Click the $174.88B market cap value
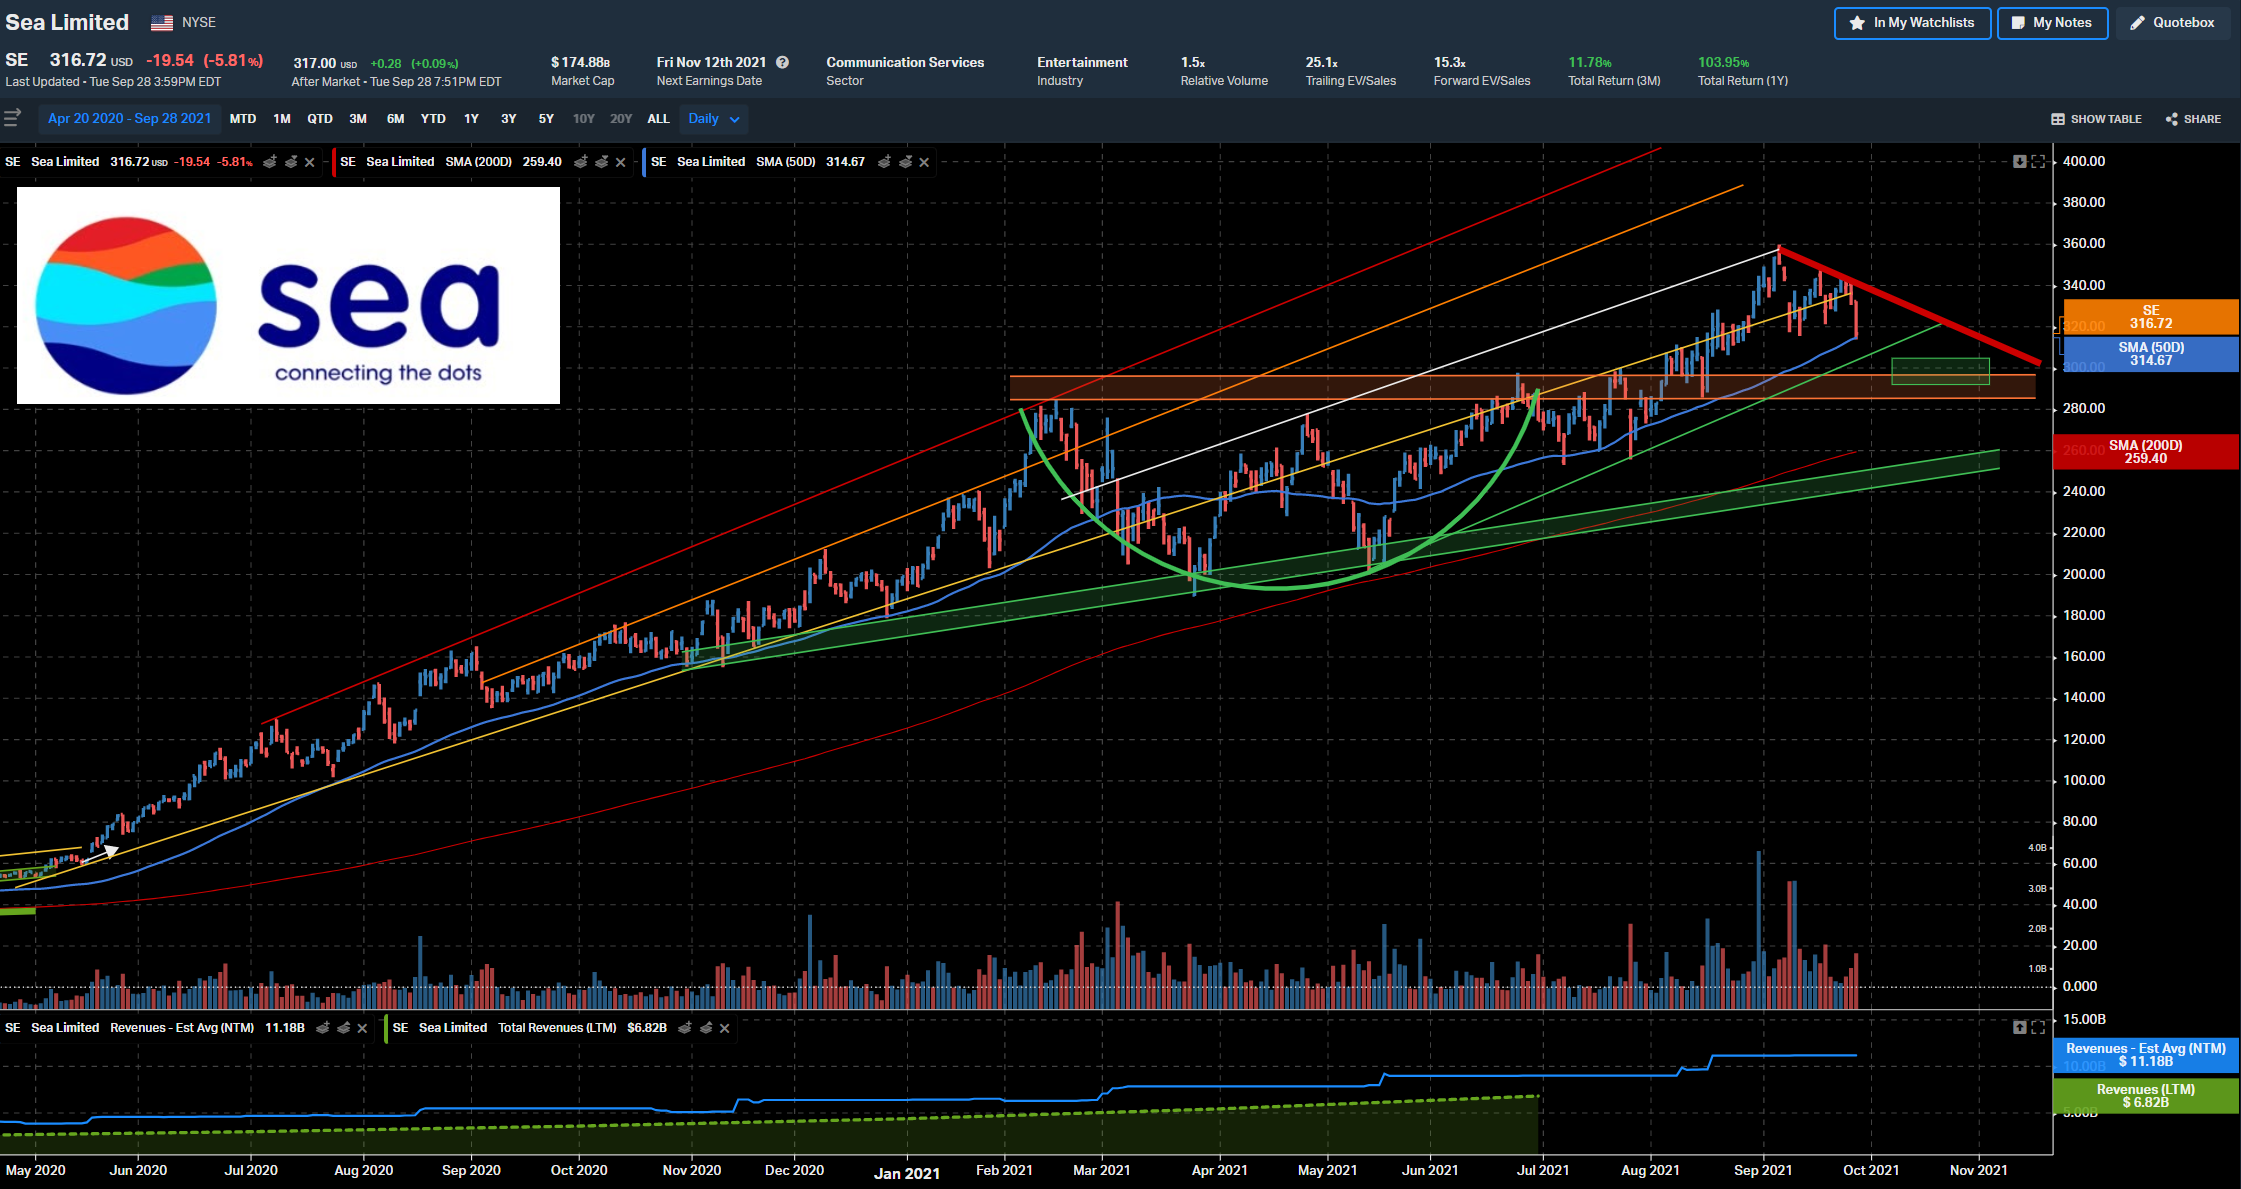 click(580, 62)
